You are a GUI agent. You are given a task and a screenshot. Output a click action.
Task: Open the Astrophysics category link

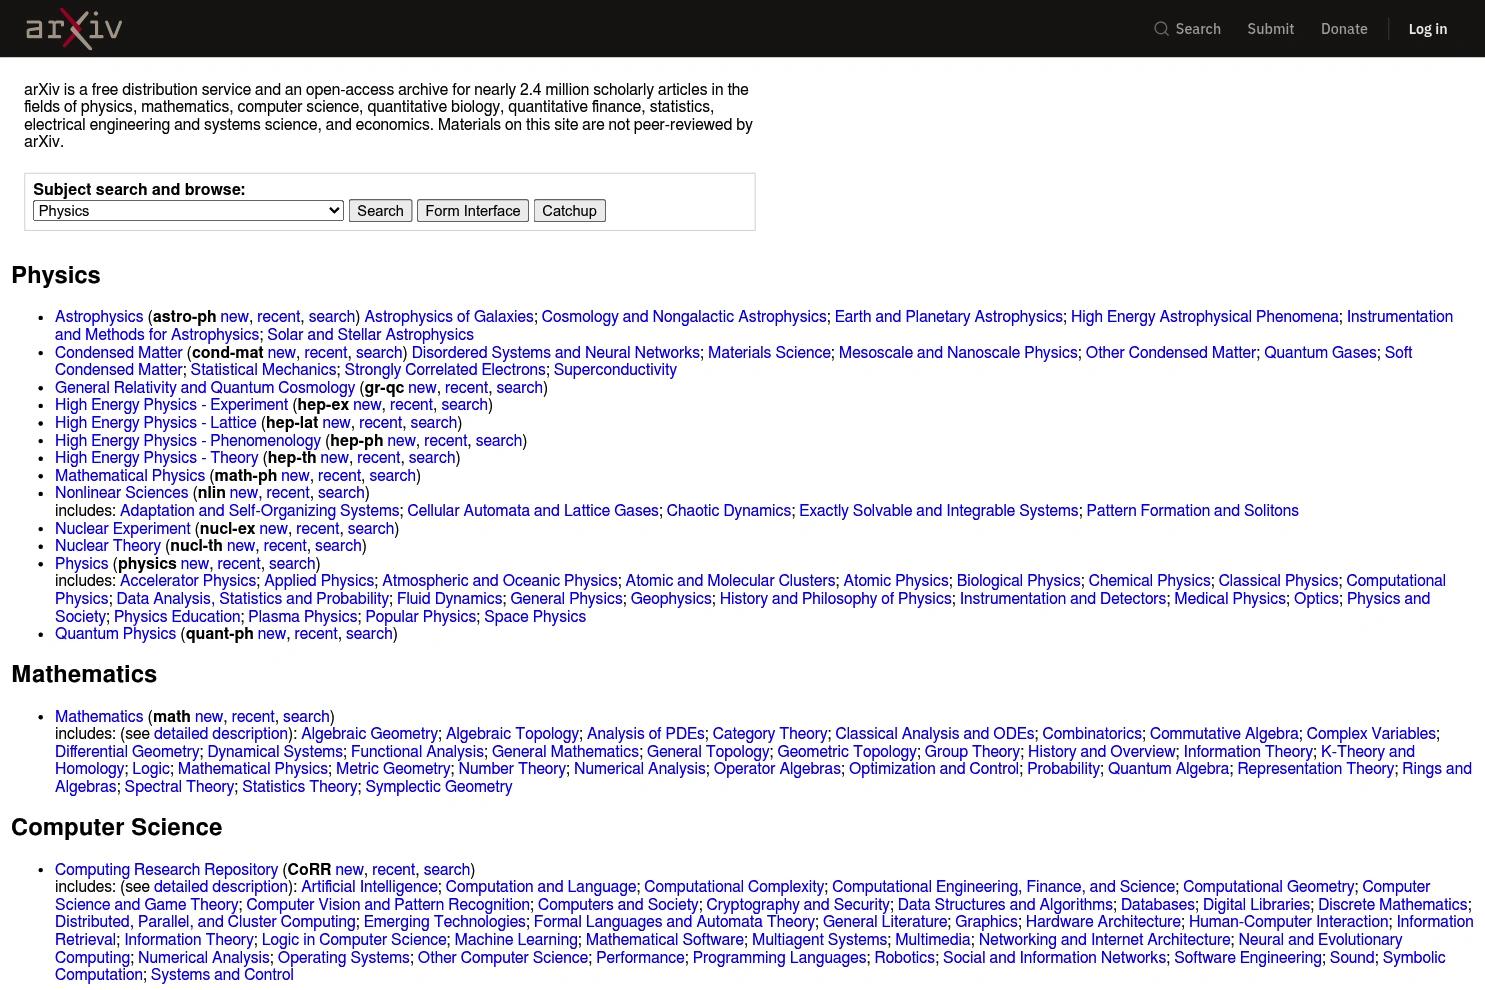pyautogui.click(x=99, y=317)
